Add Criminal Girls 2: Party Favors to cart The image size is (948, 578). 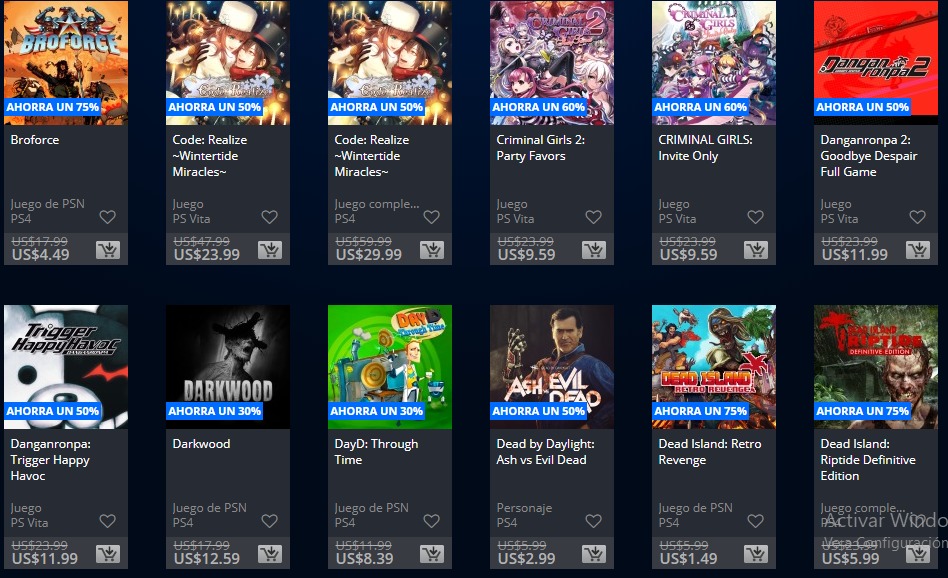(x=594, y=250)
